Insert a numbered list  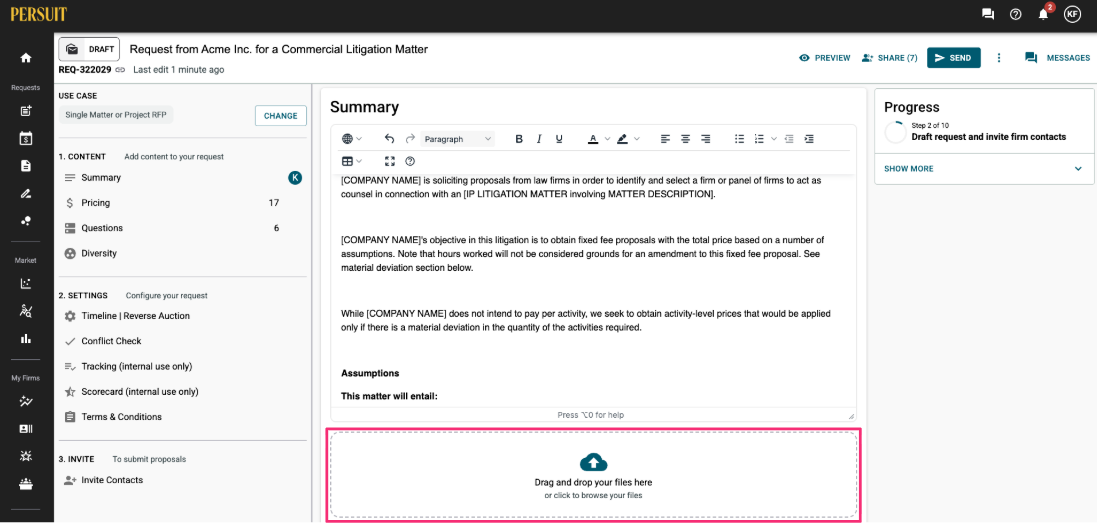point(759,139)
